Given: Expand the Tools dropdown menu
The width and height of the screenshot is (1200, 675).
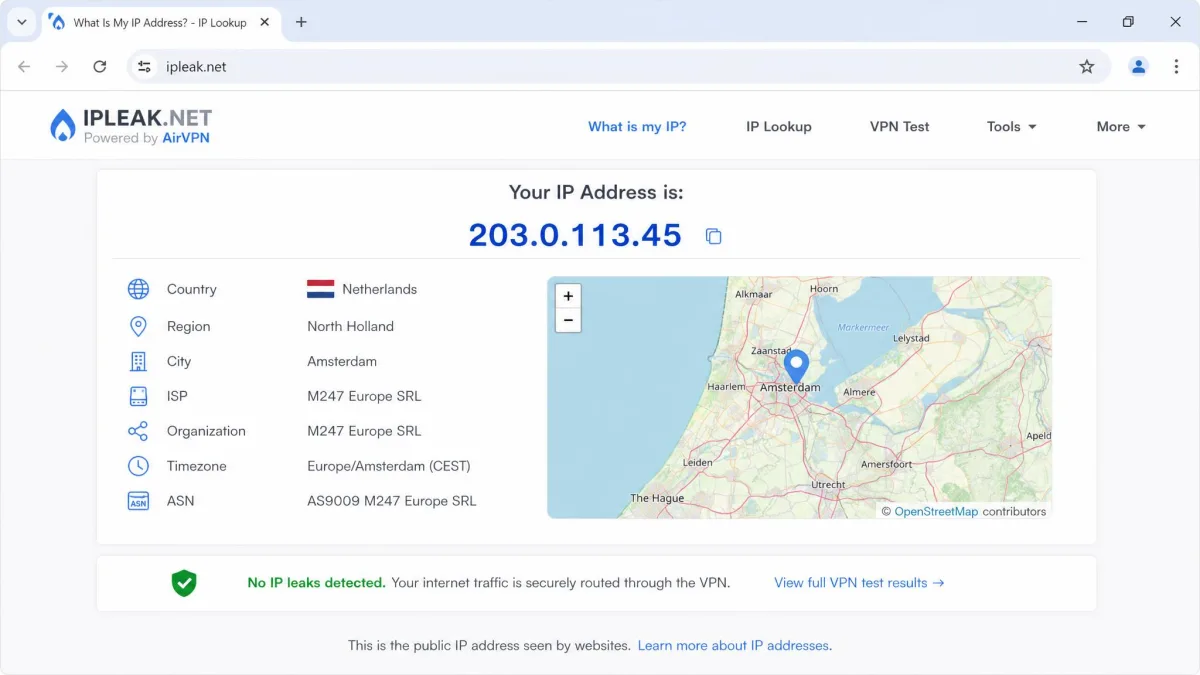Looking at the screenshot, I should tap(1011, 127).
